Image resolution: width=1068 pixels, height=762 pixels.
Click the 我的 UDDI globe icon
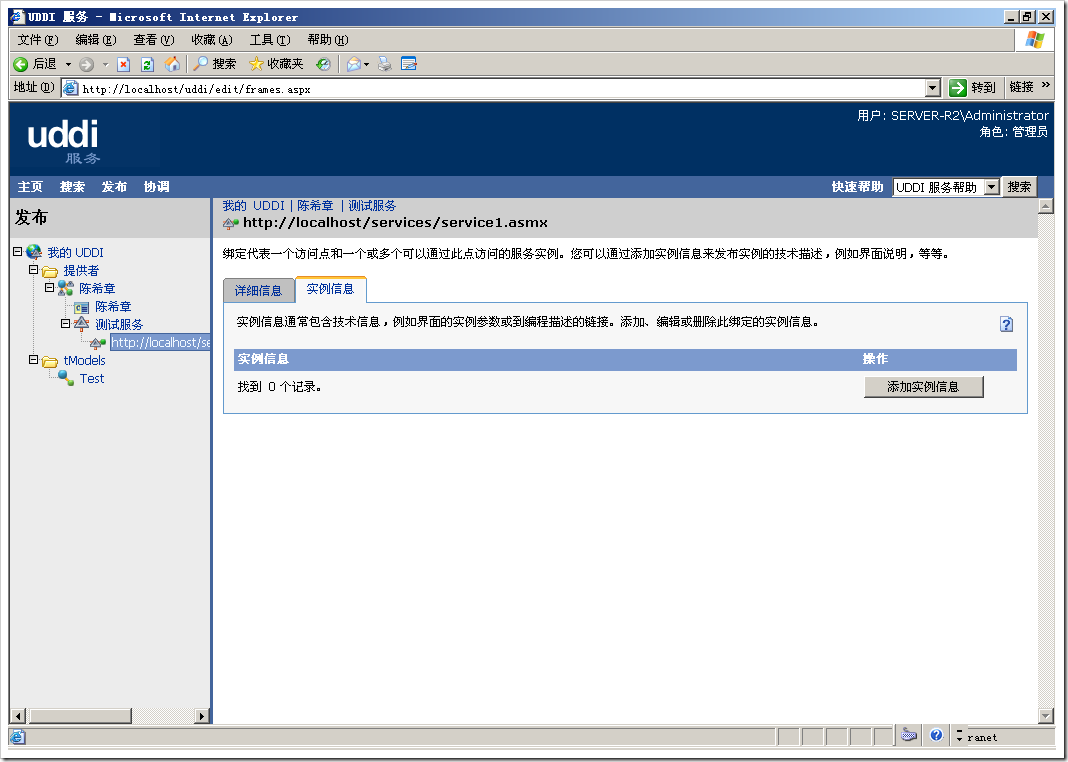[34, 252]
